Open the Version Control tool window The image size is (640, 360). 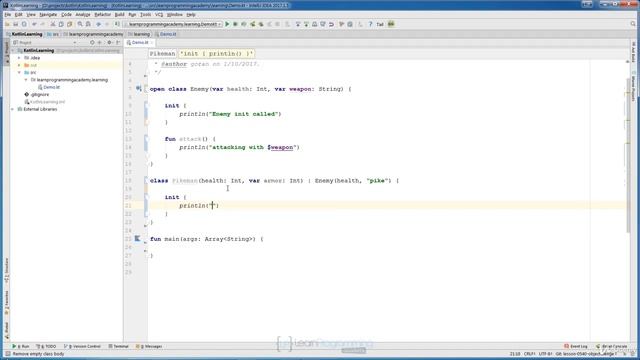tap(82, 346)
